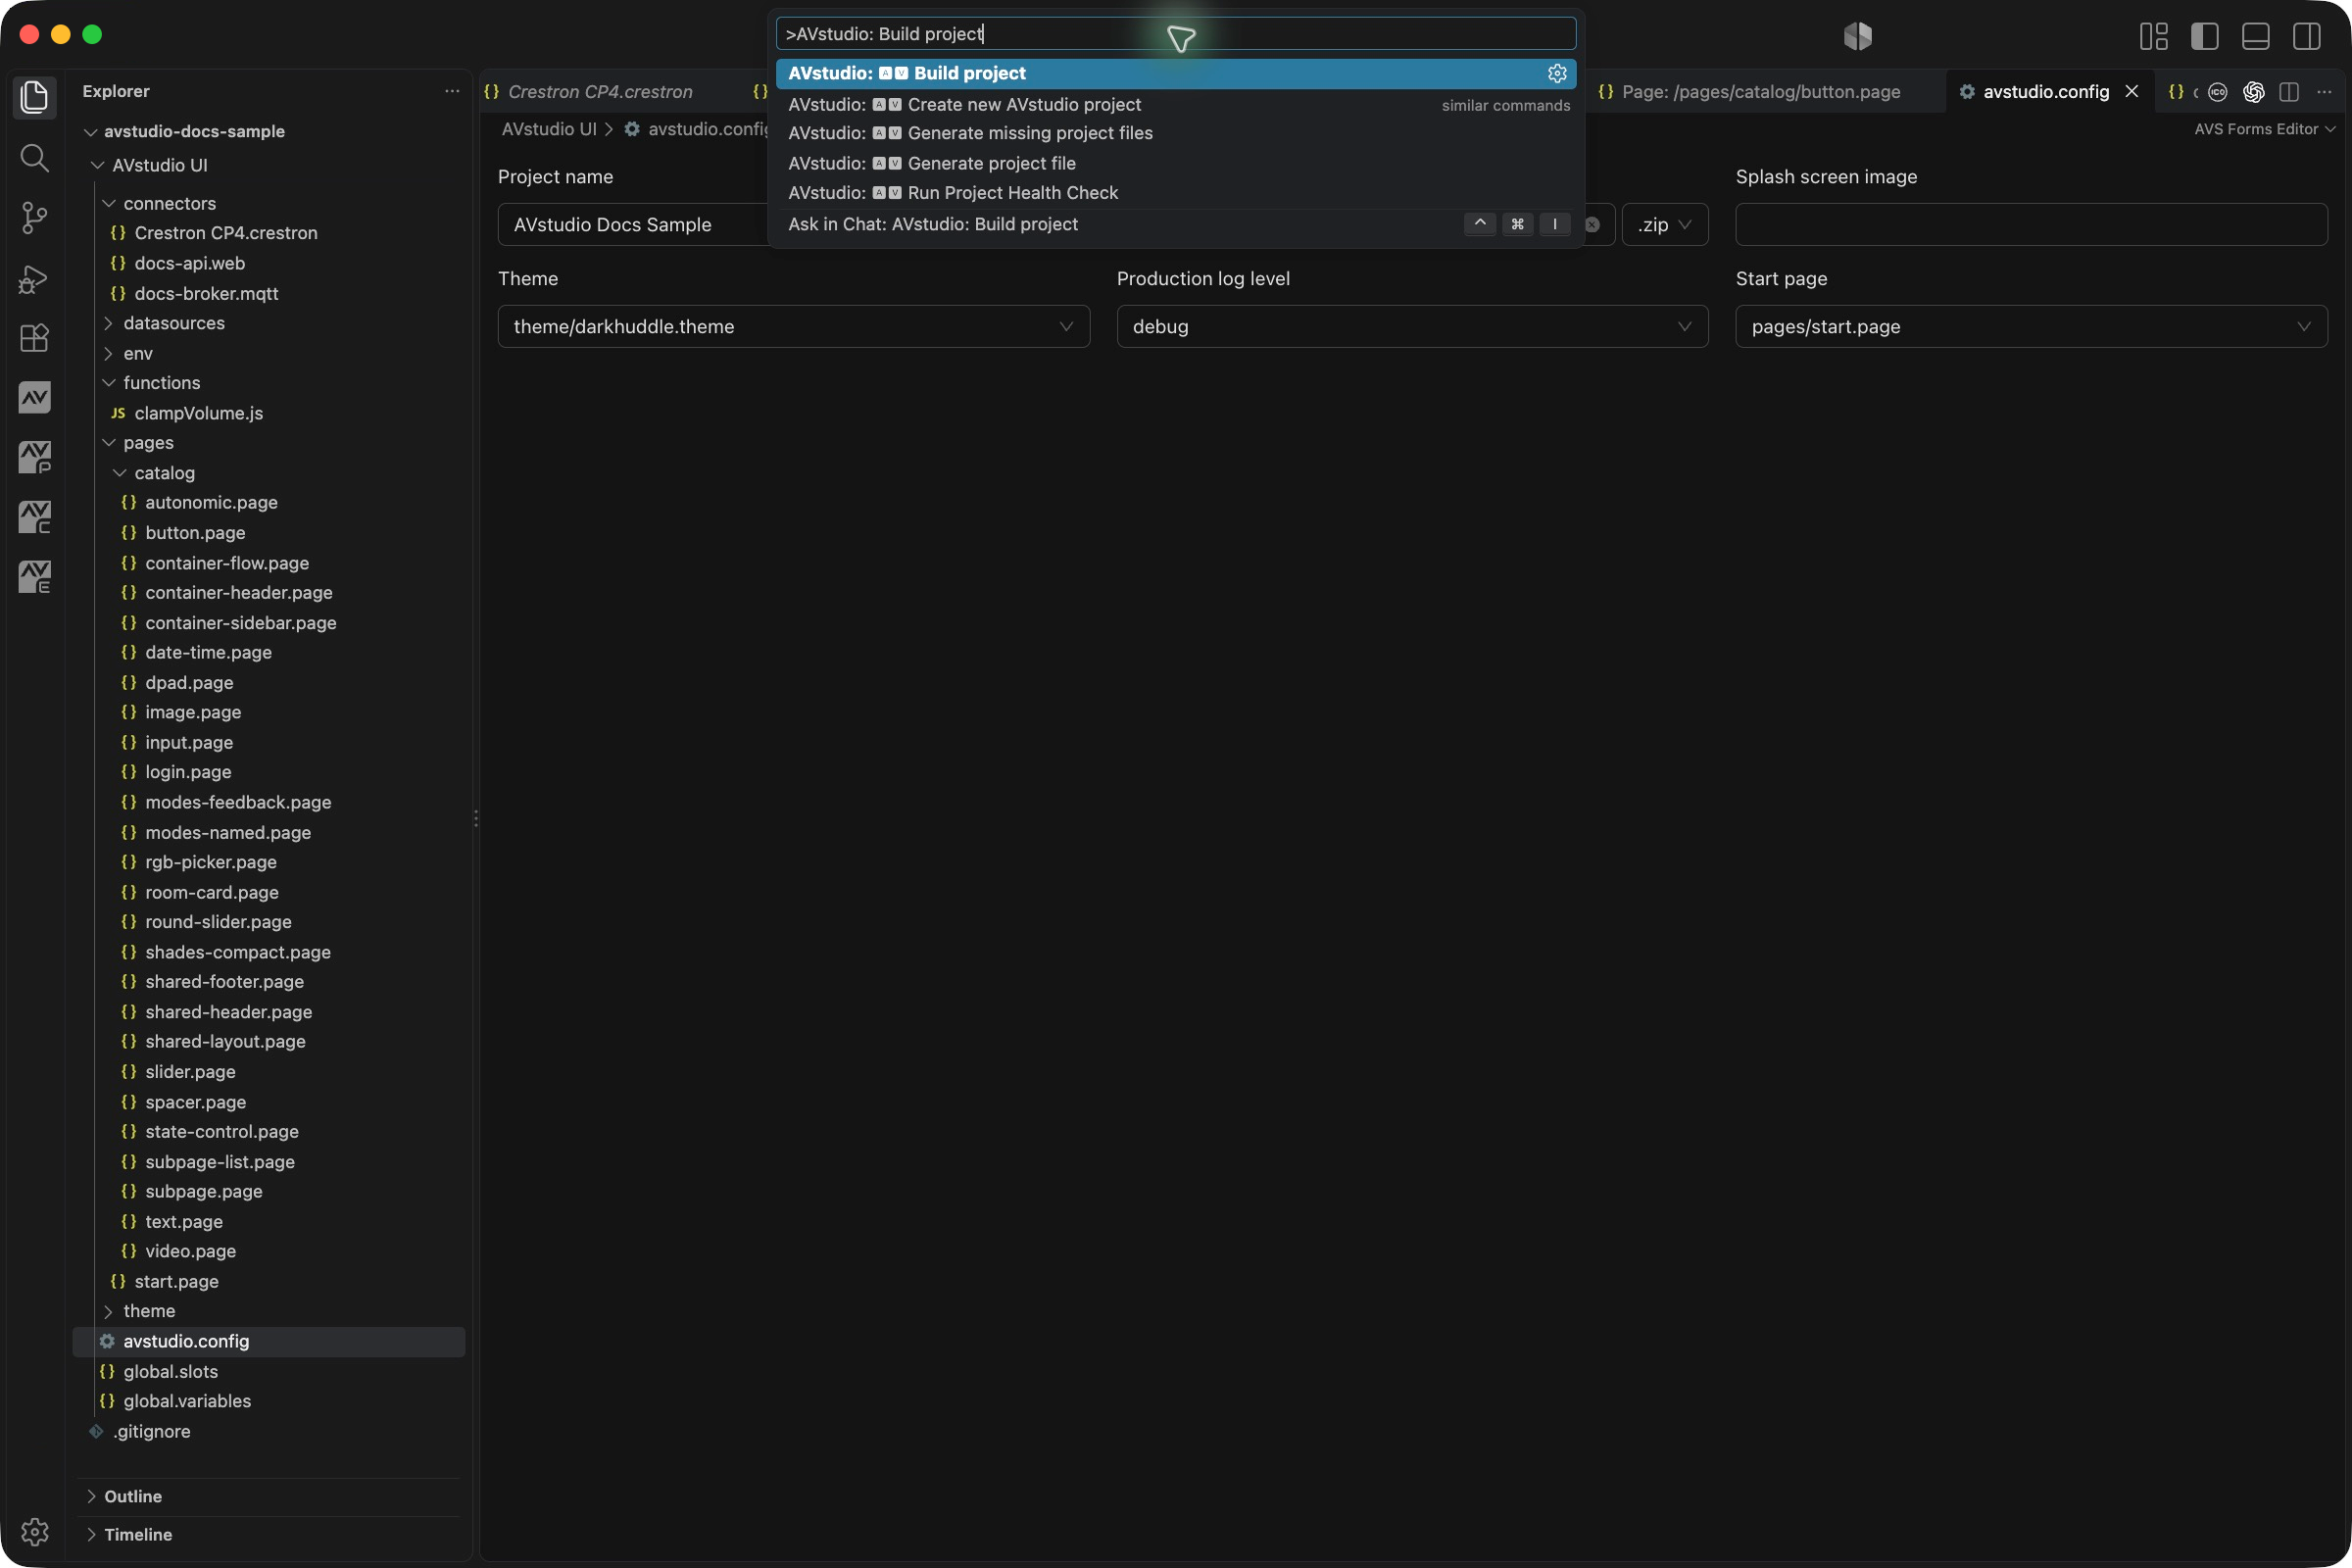Switch to Page: /pages/catalog/button.page tab
Image resolution: width=2352 pixels, height=1568 pixels.
(x=1760, y=92)
